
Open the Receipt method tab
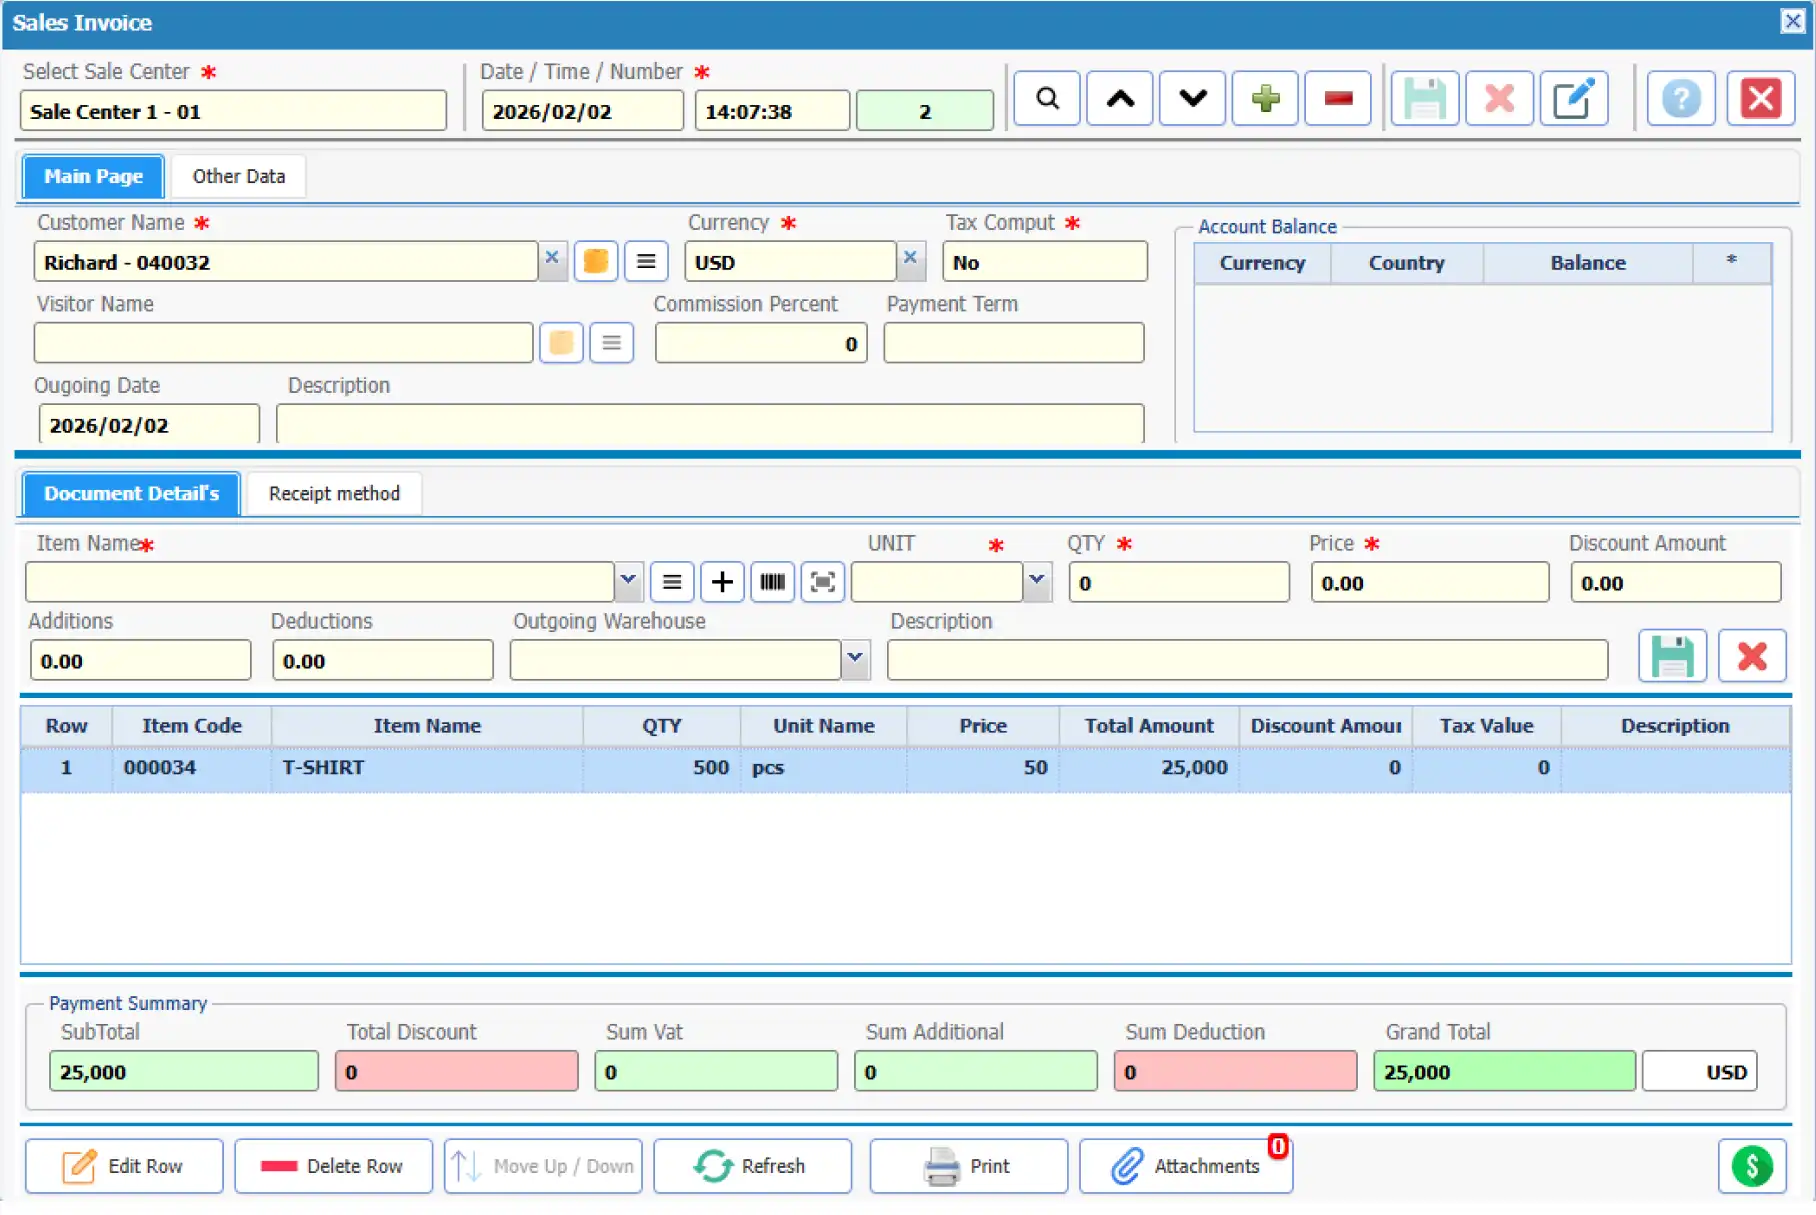coord(334,494)
